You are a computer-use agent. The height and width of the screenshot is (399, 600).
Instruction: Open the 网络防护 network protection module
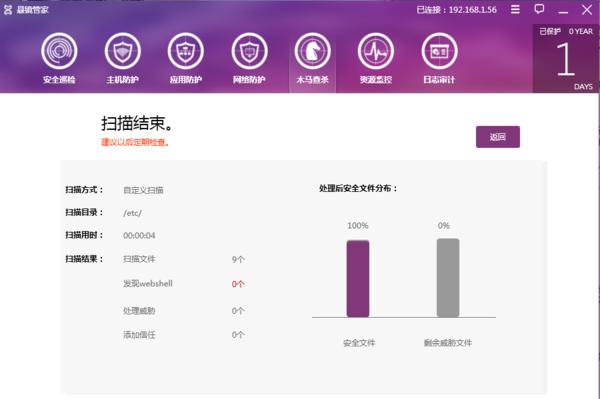[x=249, y=59]
